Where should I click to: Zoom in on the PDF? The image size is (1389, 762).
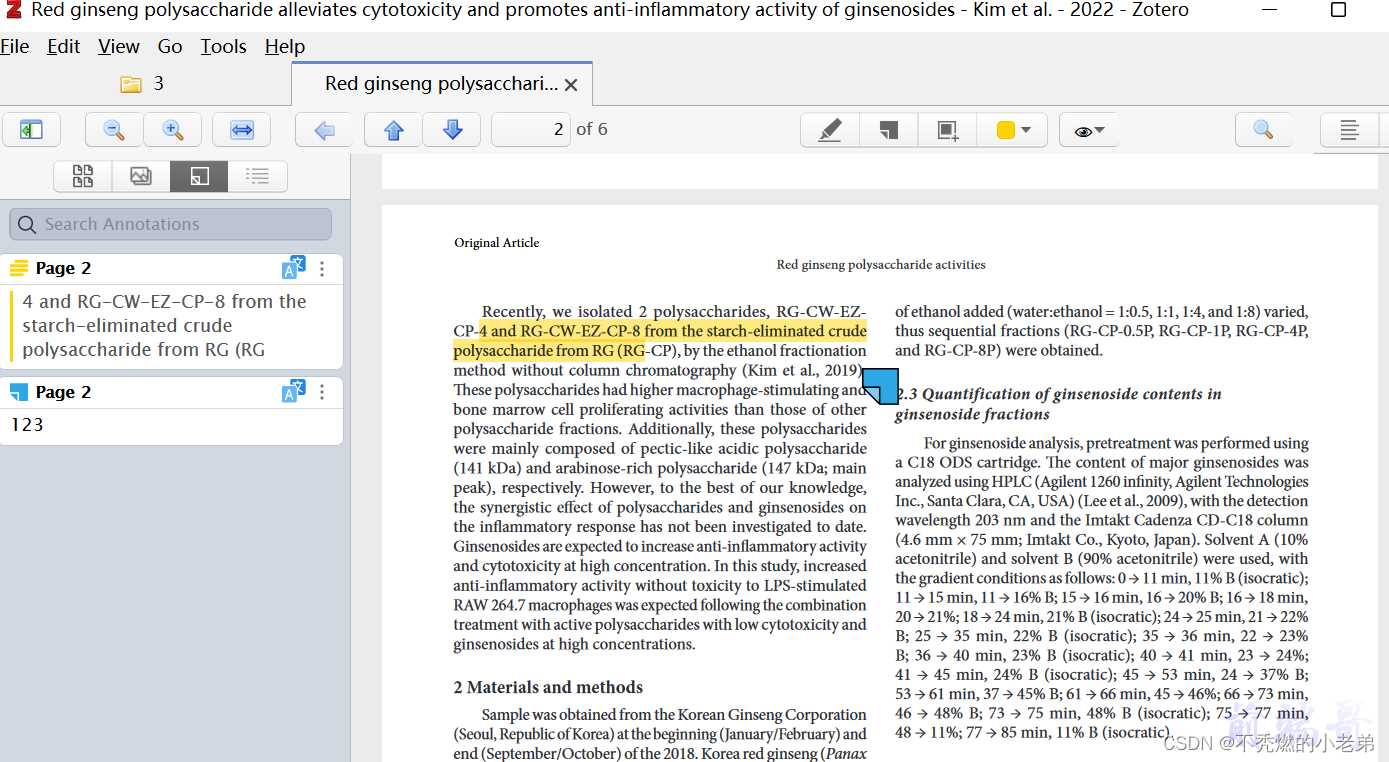[x=172, y=130]
